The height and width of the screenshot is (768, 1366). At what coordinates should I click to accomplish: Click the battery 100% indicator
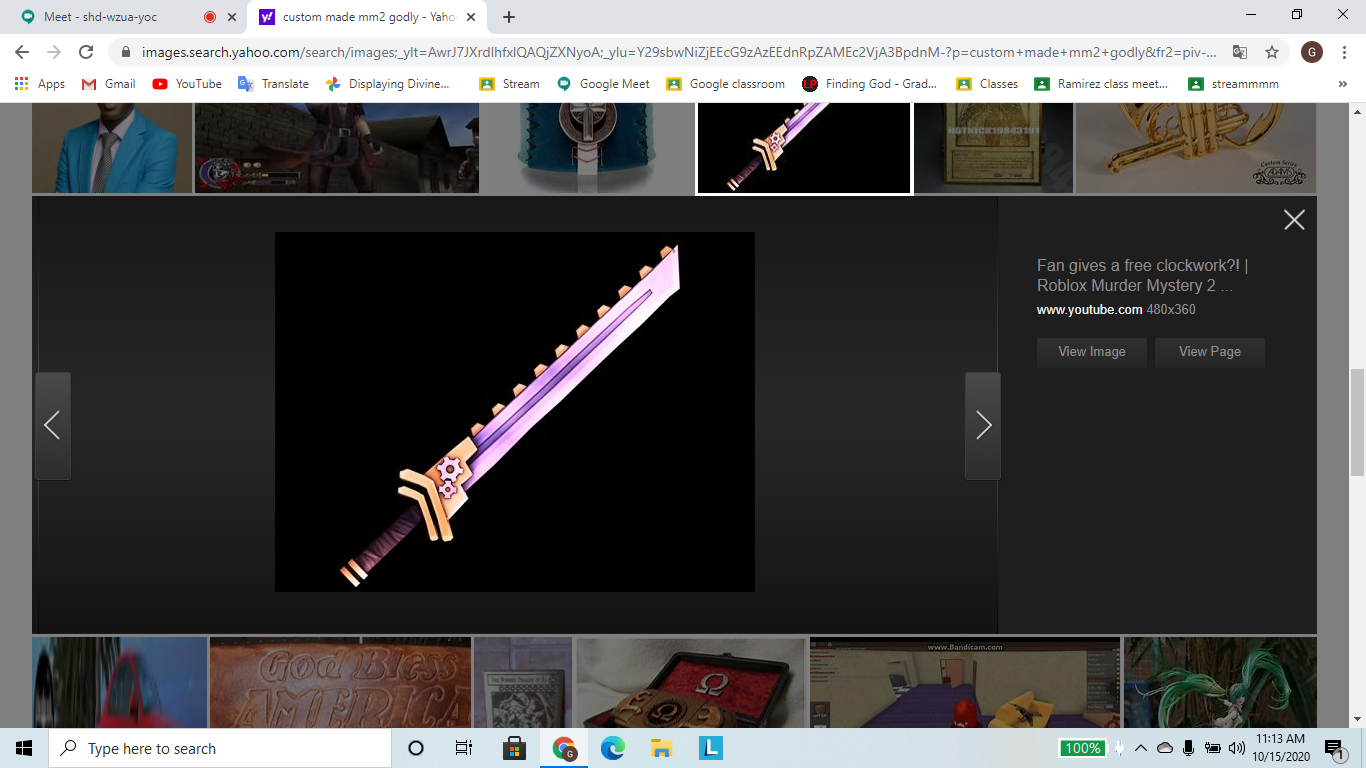1082,748
